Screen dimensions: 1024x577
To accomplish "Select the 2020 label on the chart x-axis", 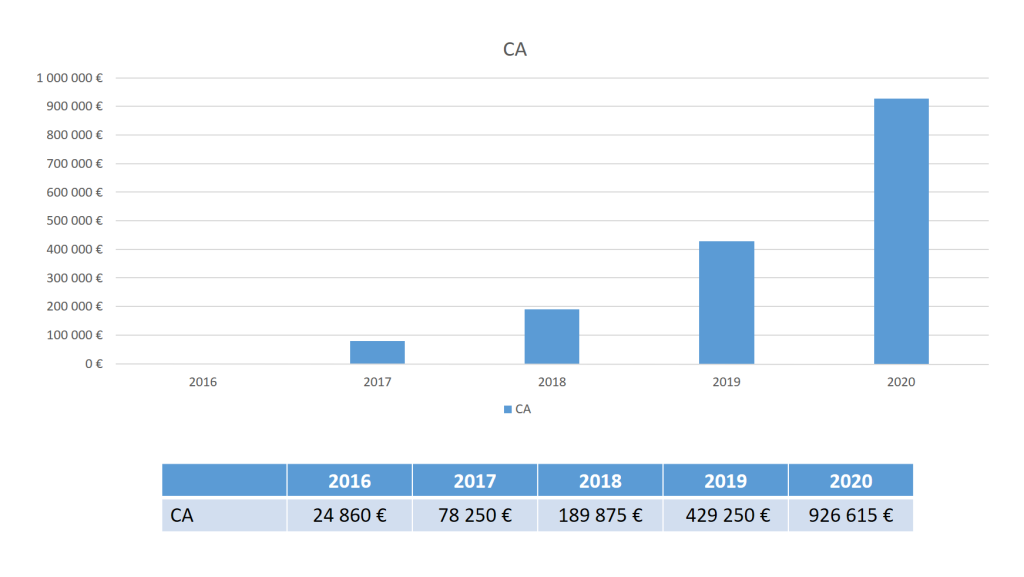I will [x=901, y=382].
